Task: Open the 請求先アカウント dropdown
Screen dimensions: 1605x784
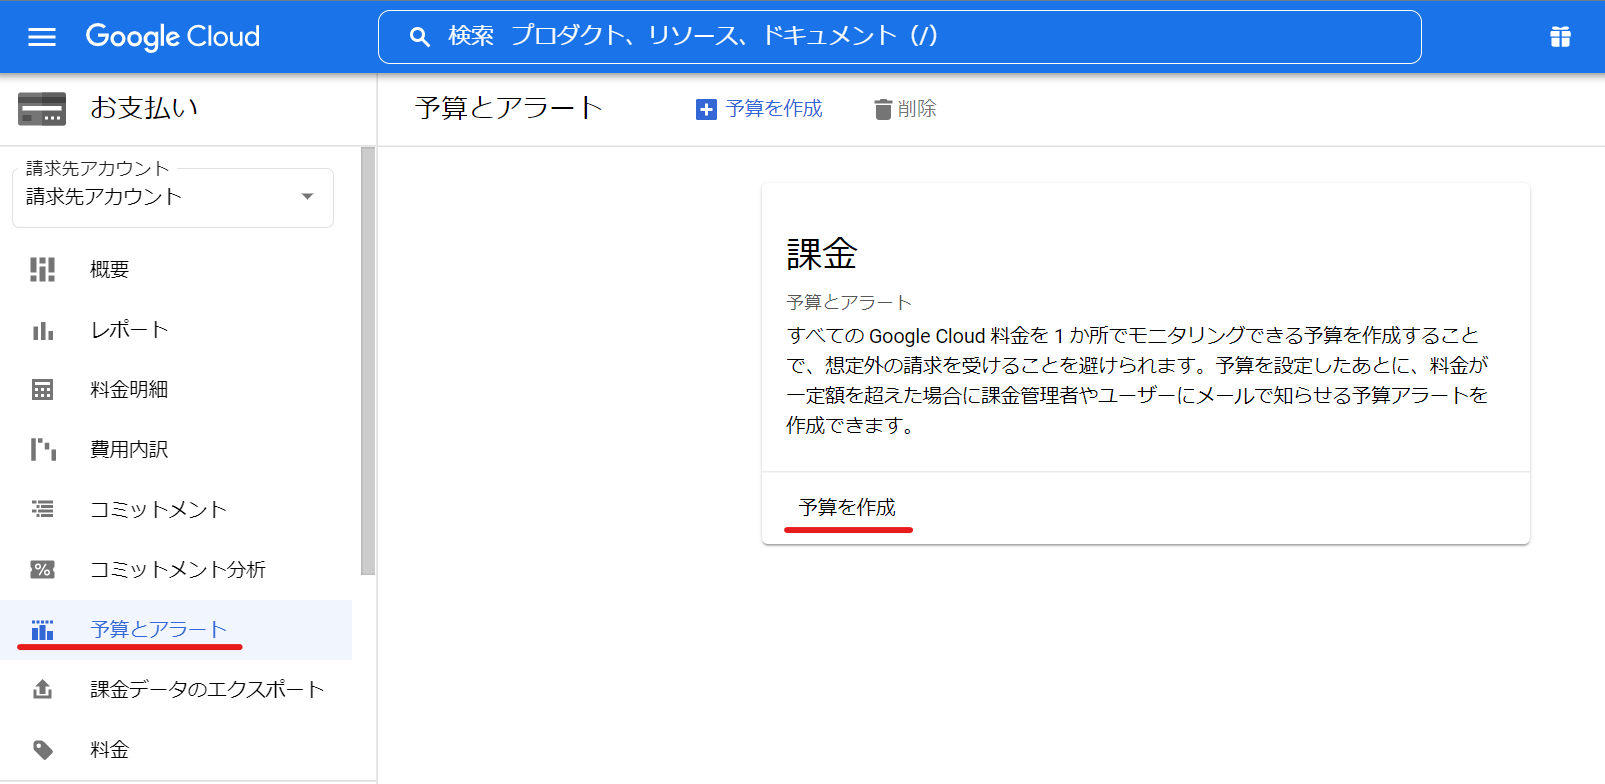Action: [173, 197]
